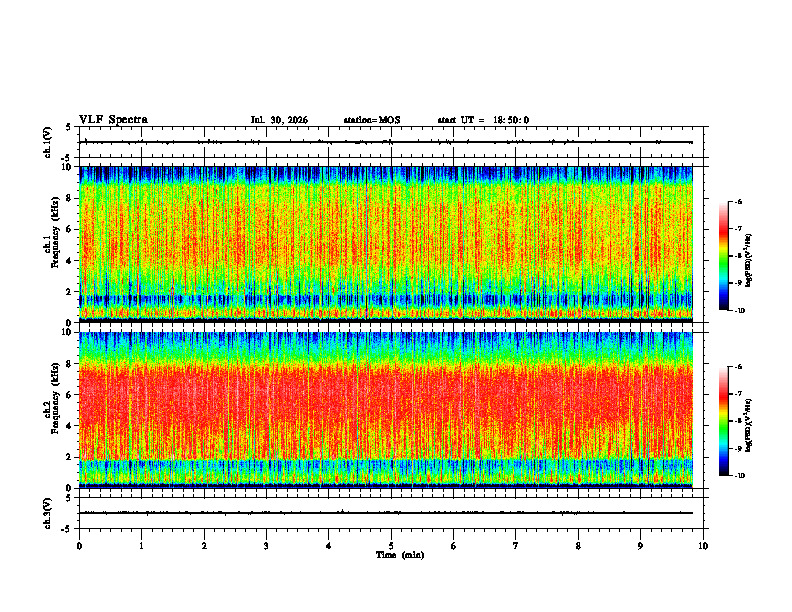The width and height of the screenshot is (792, 612).
Task: Select the time axis tick label "10"
Action: tap(703, 546)
